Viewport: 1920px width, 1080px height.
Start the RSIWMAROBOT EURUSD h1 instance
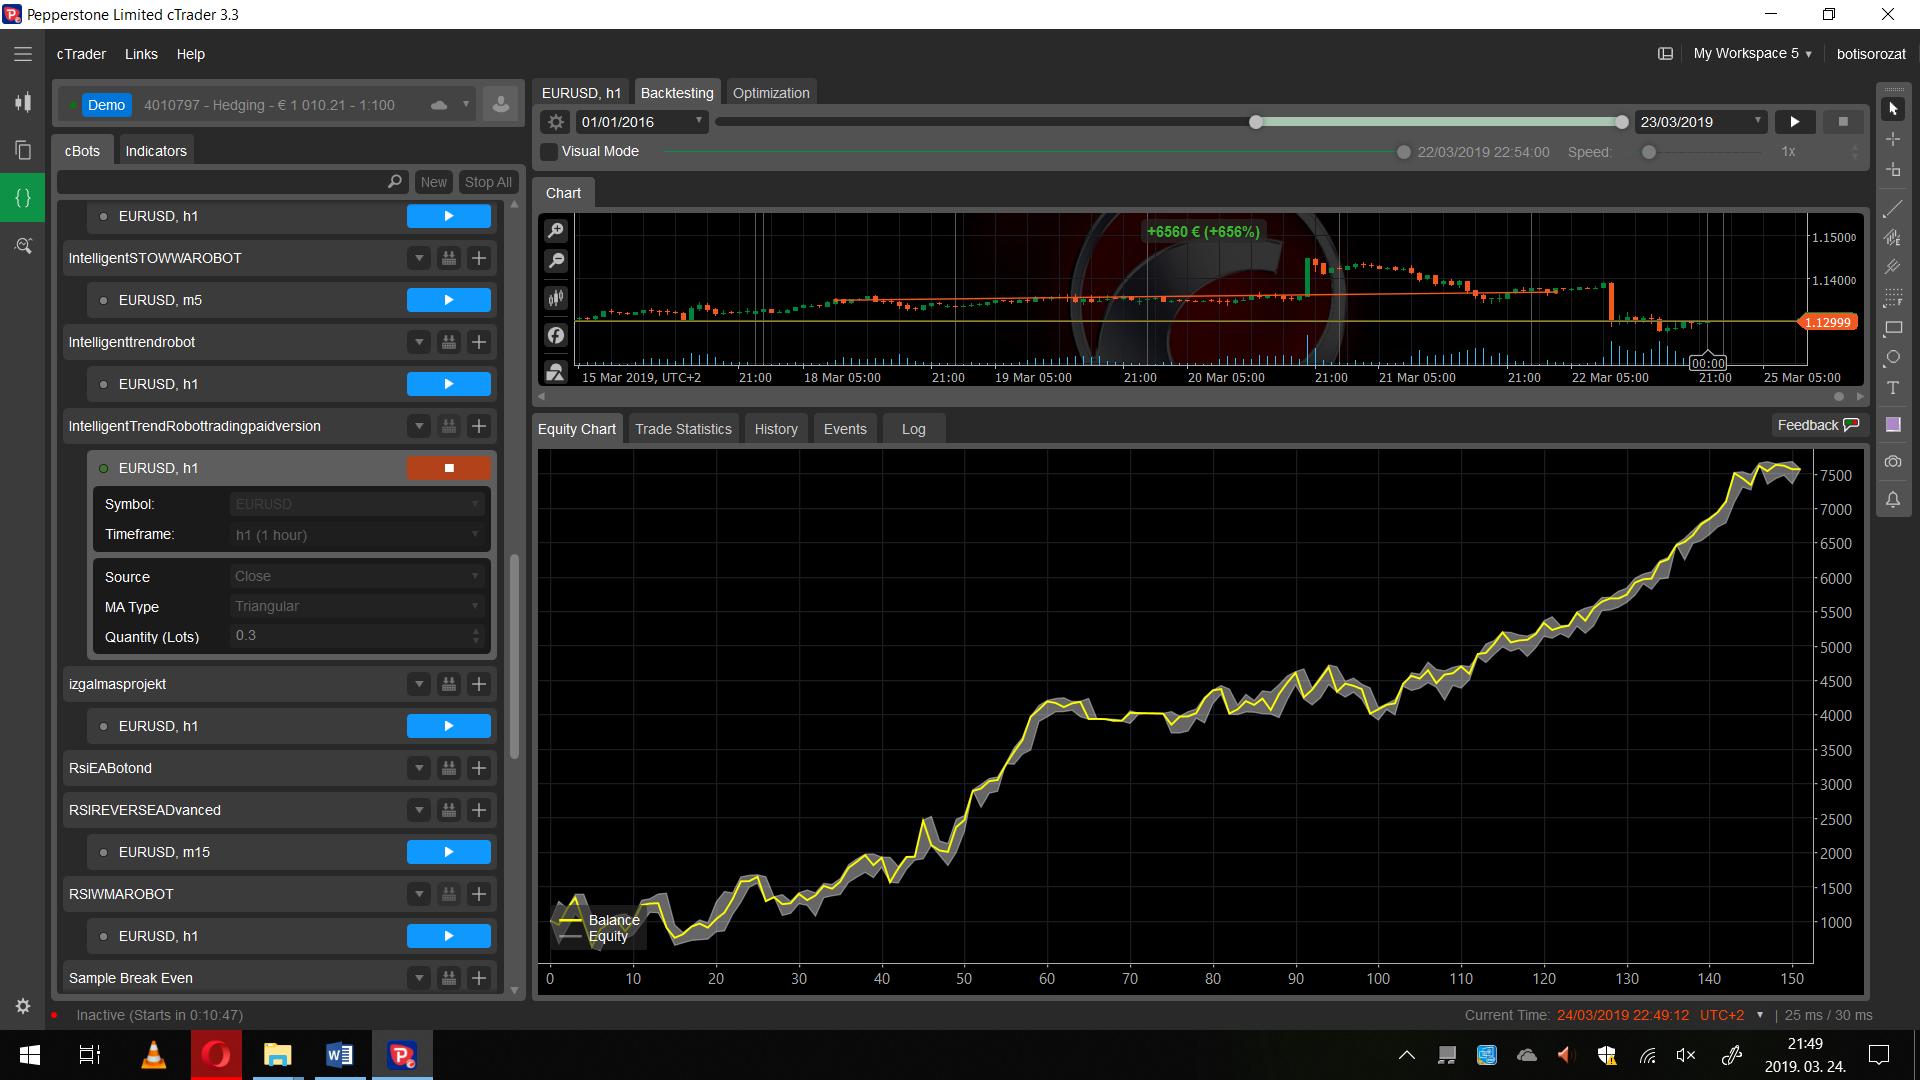coord(448,936)
